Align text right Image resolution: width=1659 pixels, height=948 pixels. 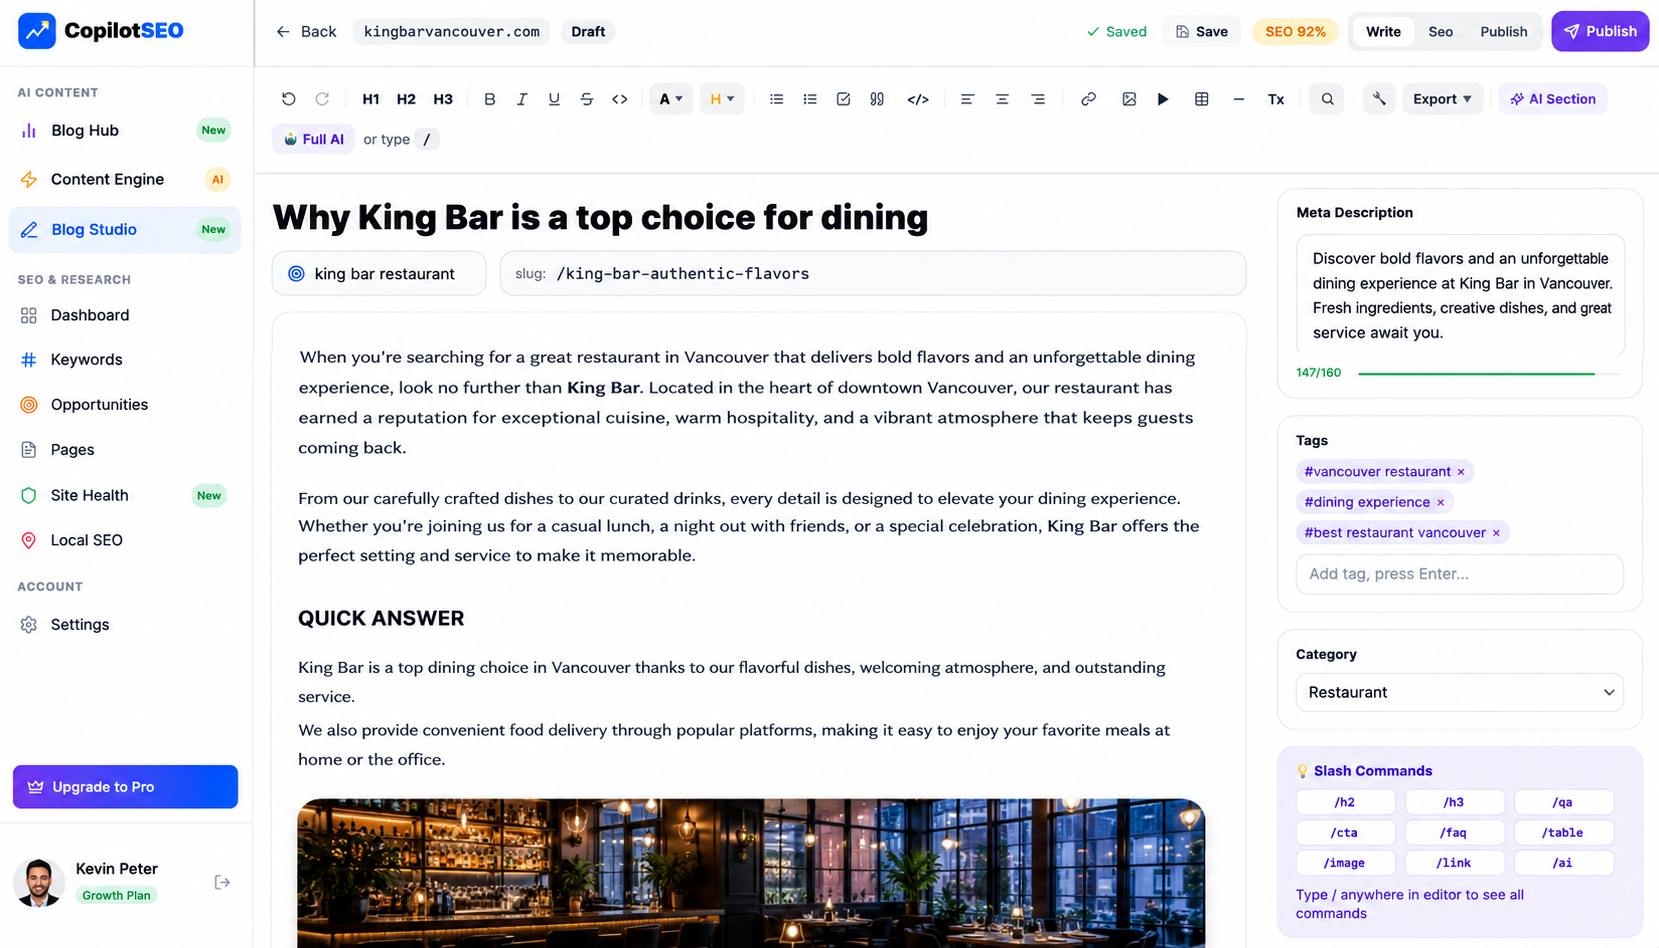pos(1038,99)
